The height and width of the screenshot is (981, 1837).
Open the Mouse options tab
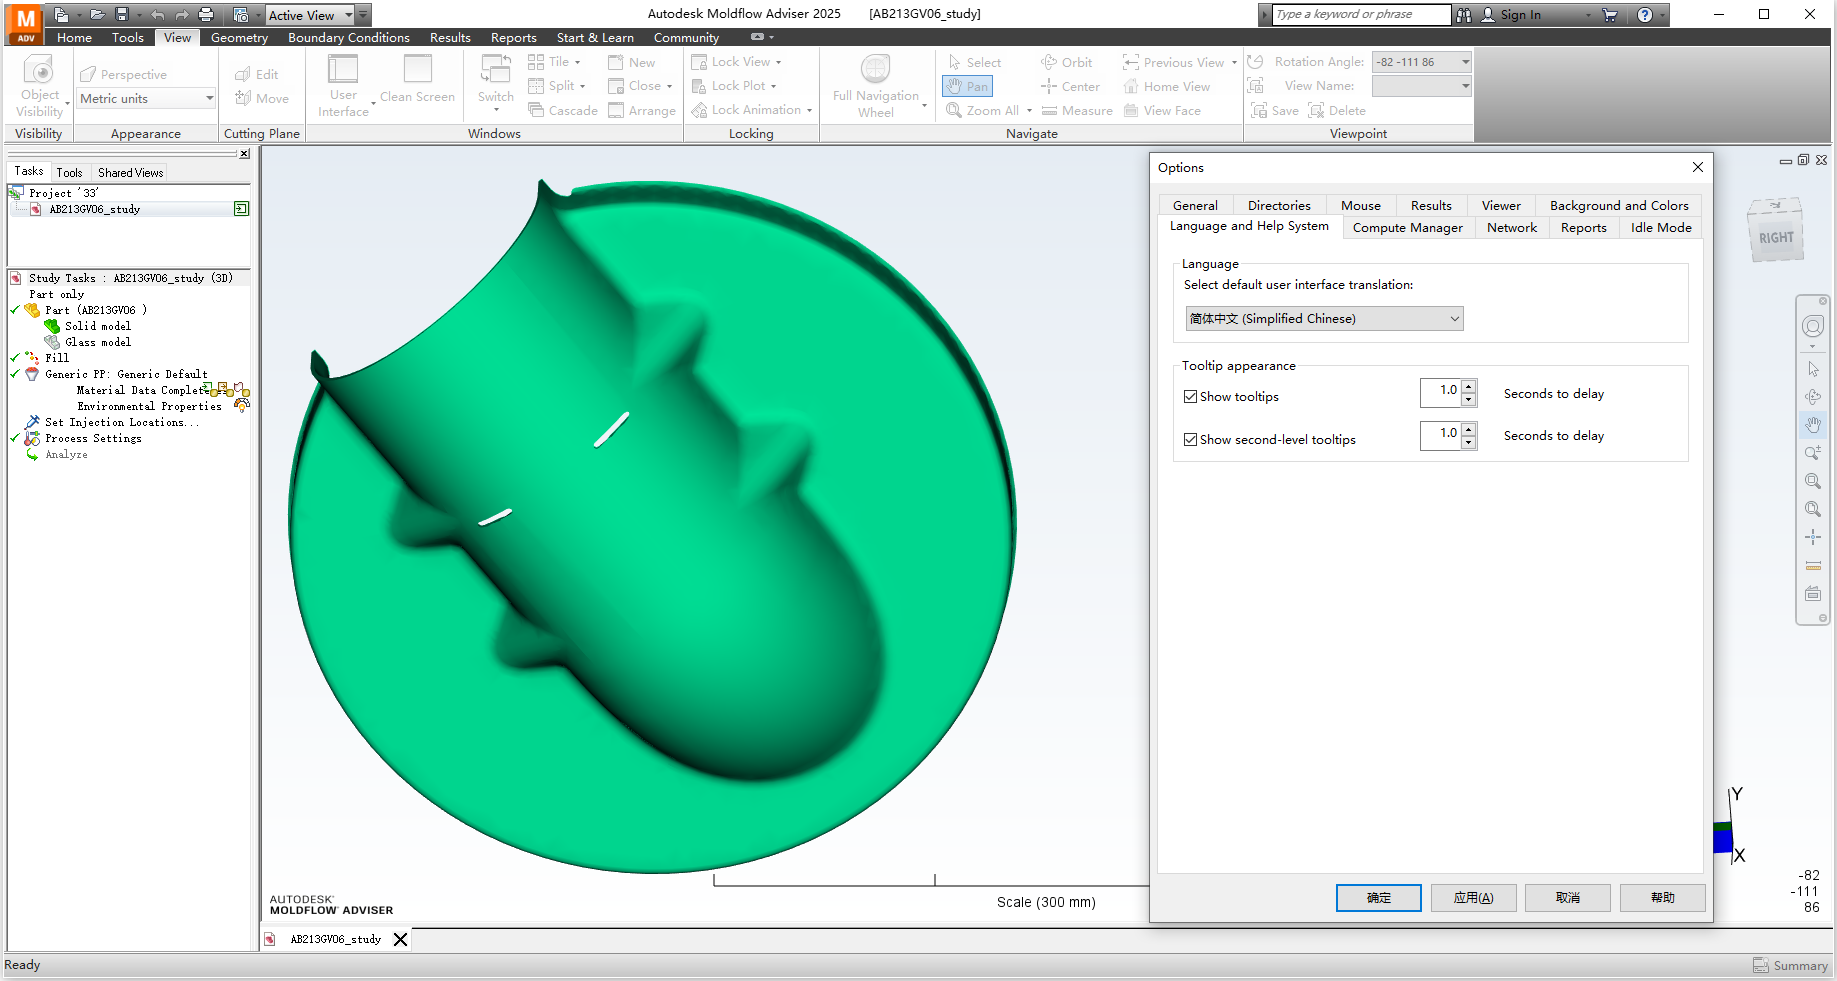[1361, 206]
